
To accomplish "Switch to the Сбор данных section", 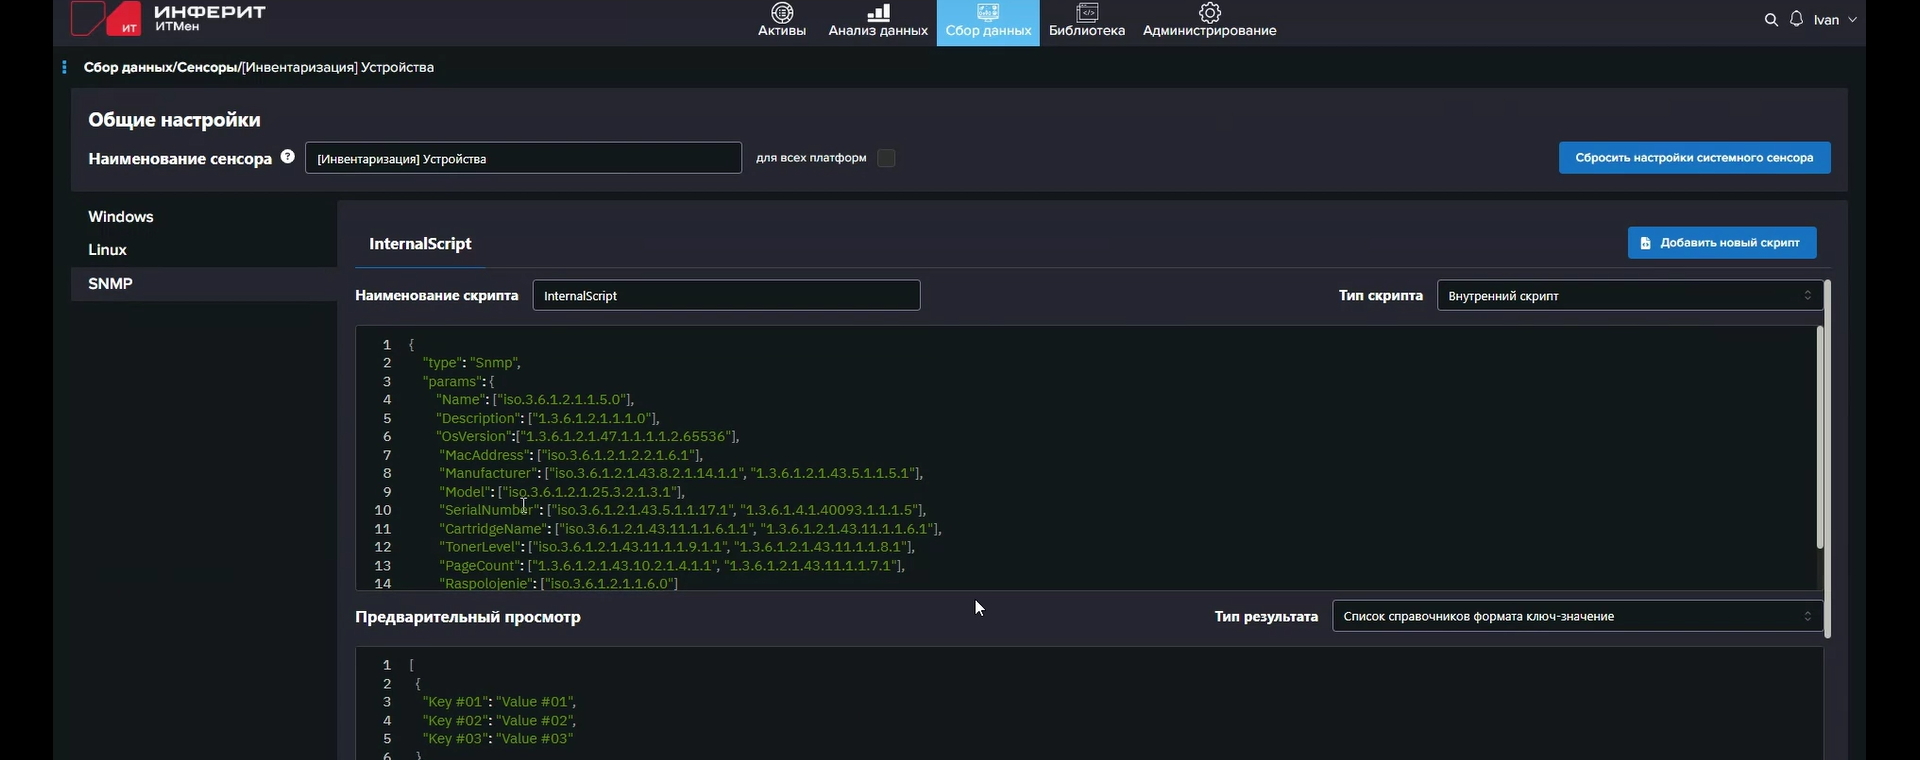I will click(988, 22).
